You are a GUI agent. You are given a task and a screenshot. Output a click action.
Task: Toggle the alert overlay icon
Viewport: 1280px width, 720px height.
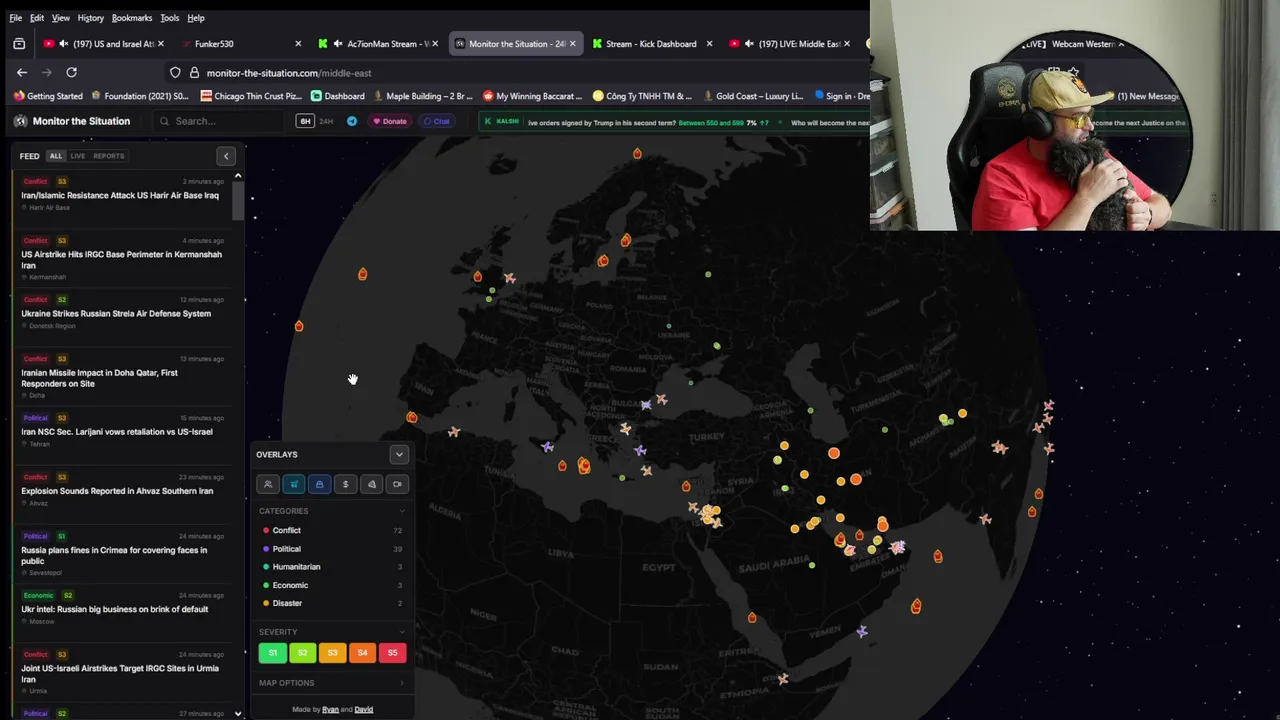tap(372, 484)
